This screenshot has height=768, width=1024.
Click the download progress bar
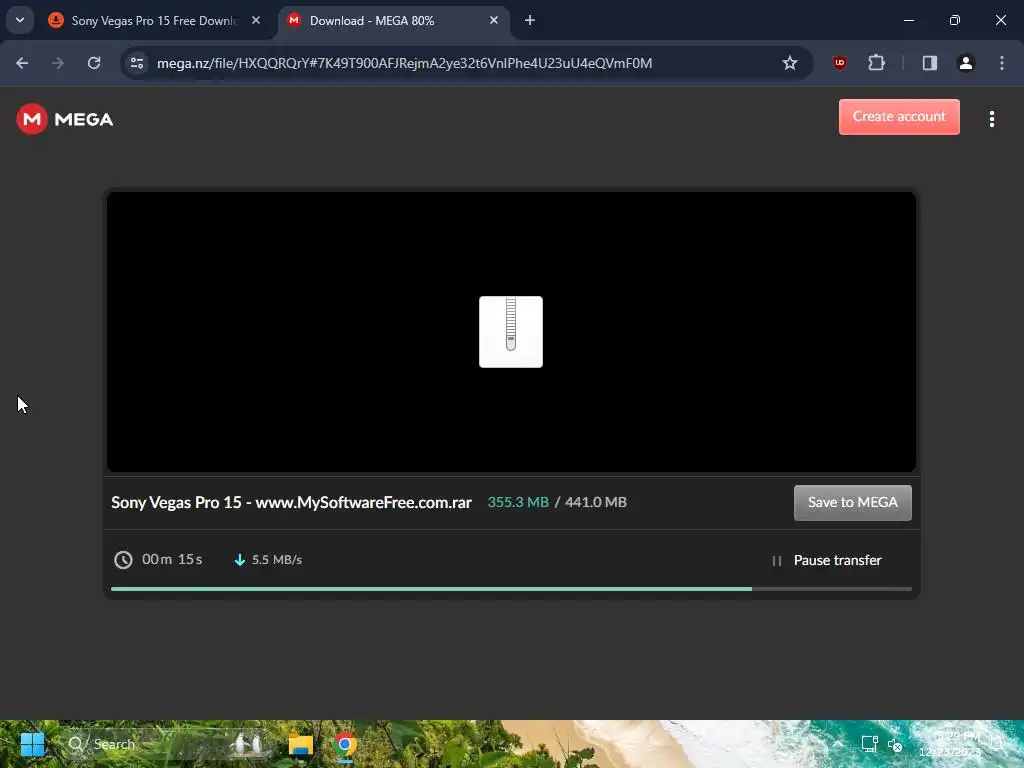pos(511,589)
